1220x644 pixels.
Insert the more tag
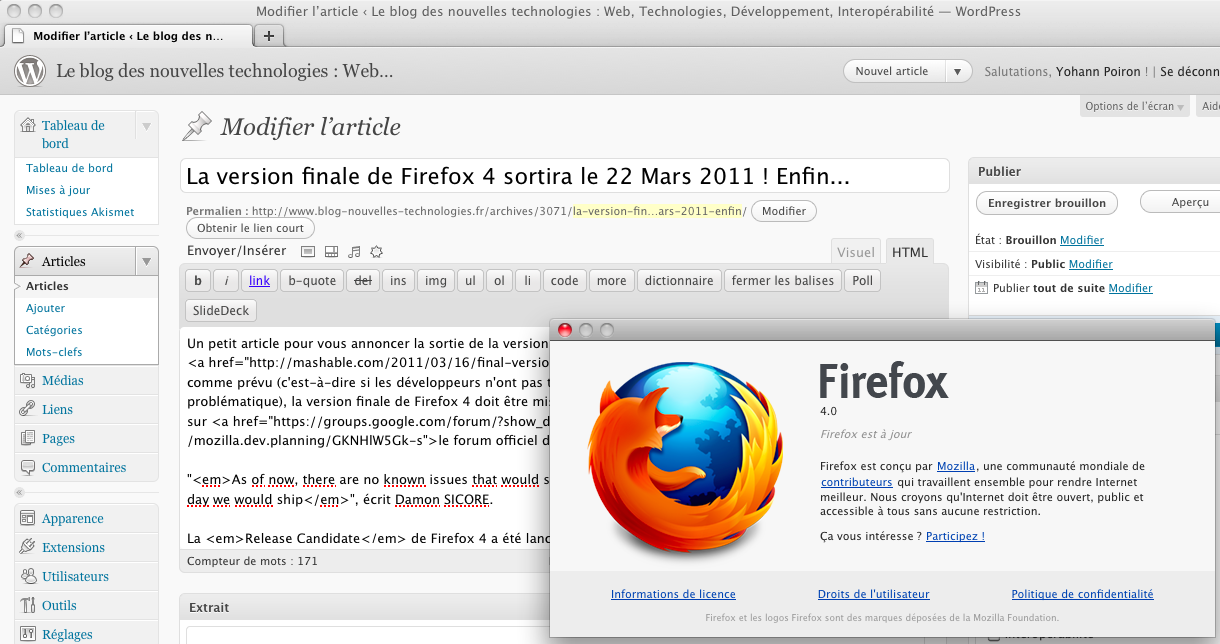[x=611, y=281]
